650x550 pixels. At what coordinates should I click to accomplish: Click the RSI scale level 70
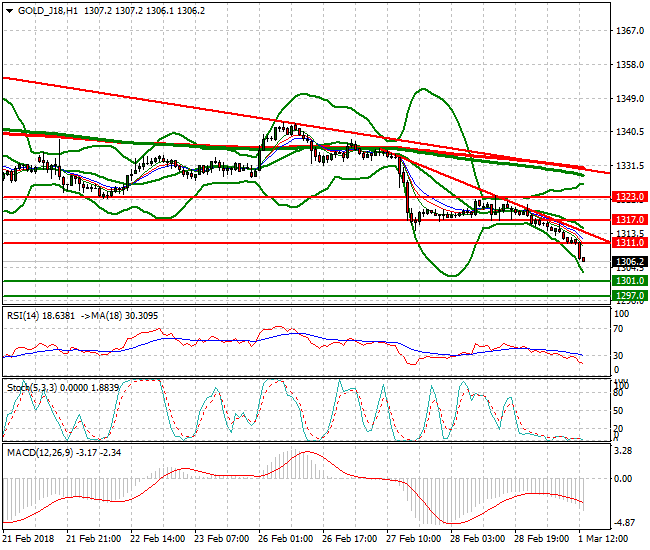click(x=618, y=329)
